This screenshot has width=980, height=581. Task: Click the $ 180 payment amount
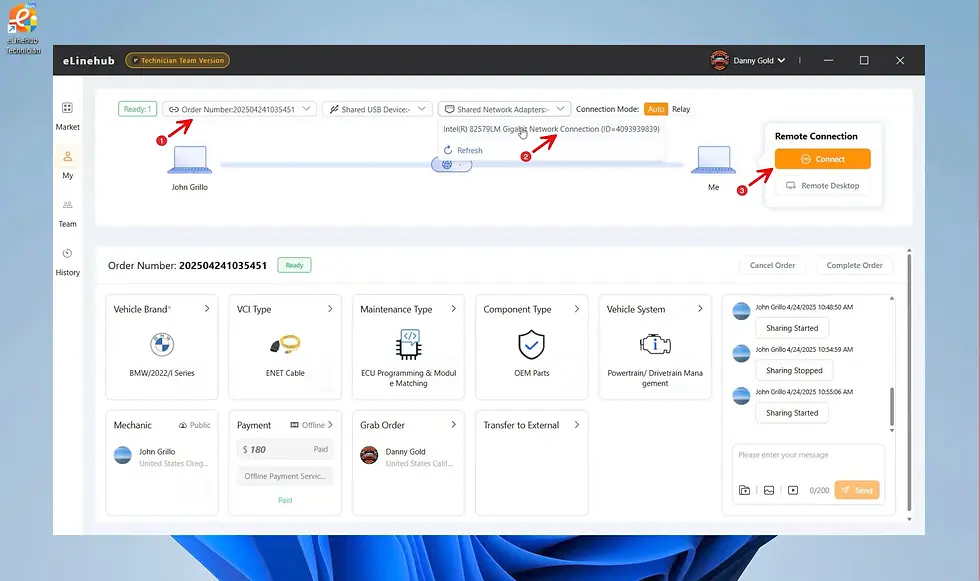[254, 449]
